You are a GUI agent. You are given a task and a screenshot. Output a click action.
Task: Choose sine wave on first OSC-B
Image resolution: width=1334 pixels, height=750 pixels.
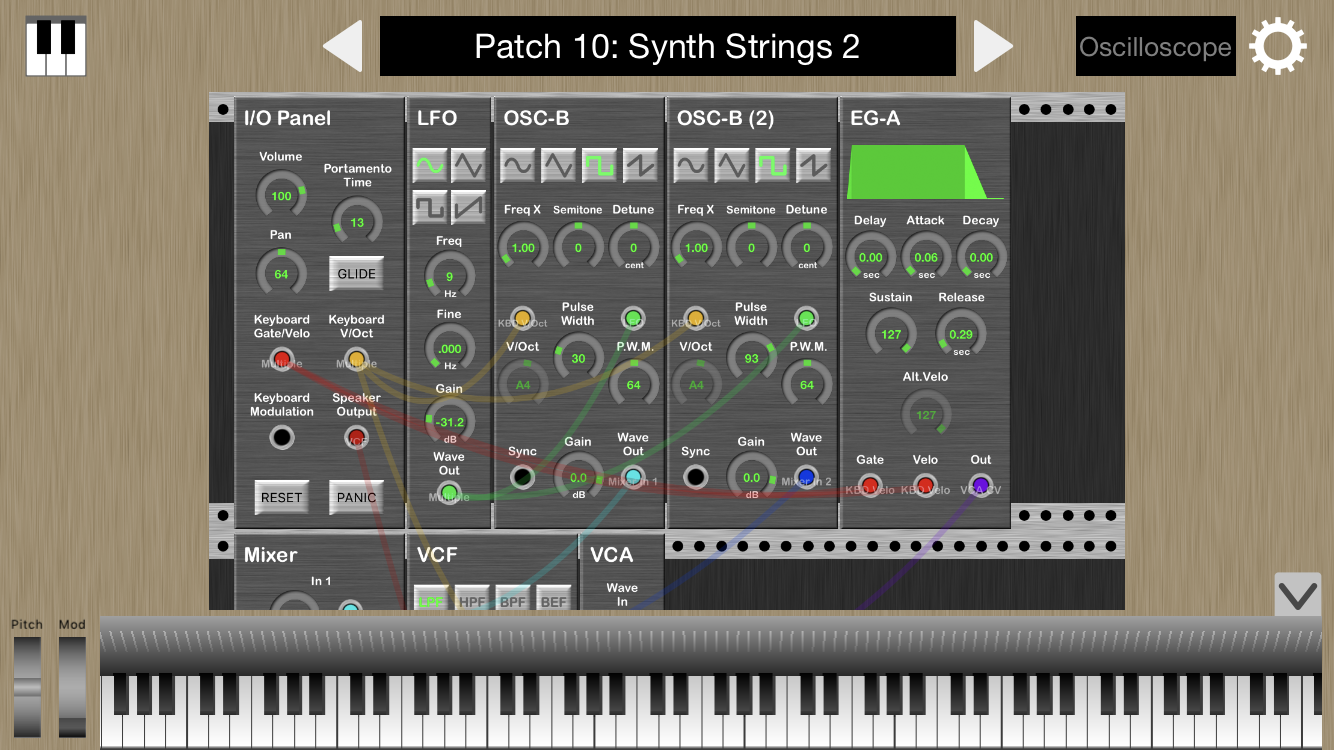pyautogui.click(x=518, y=165)
